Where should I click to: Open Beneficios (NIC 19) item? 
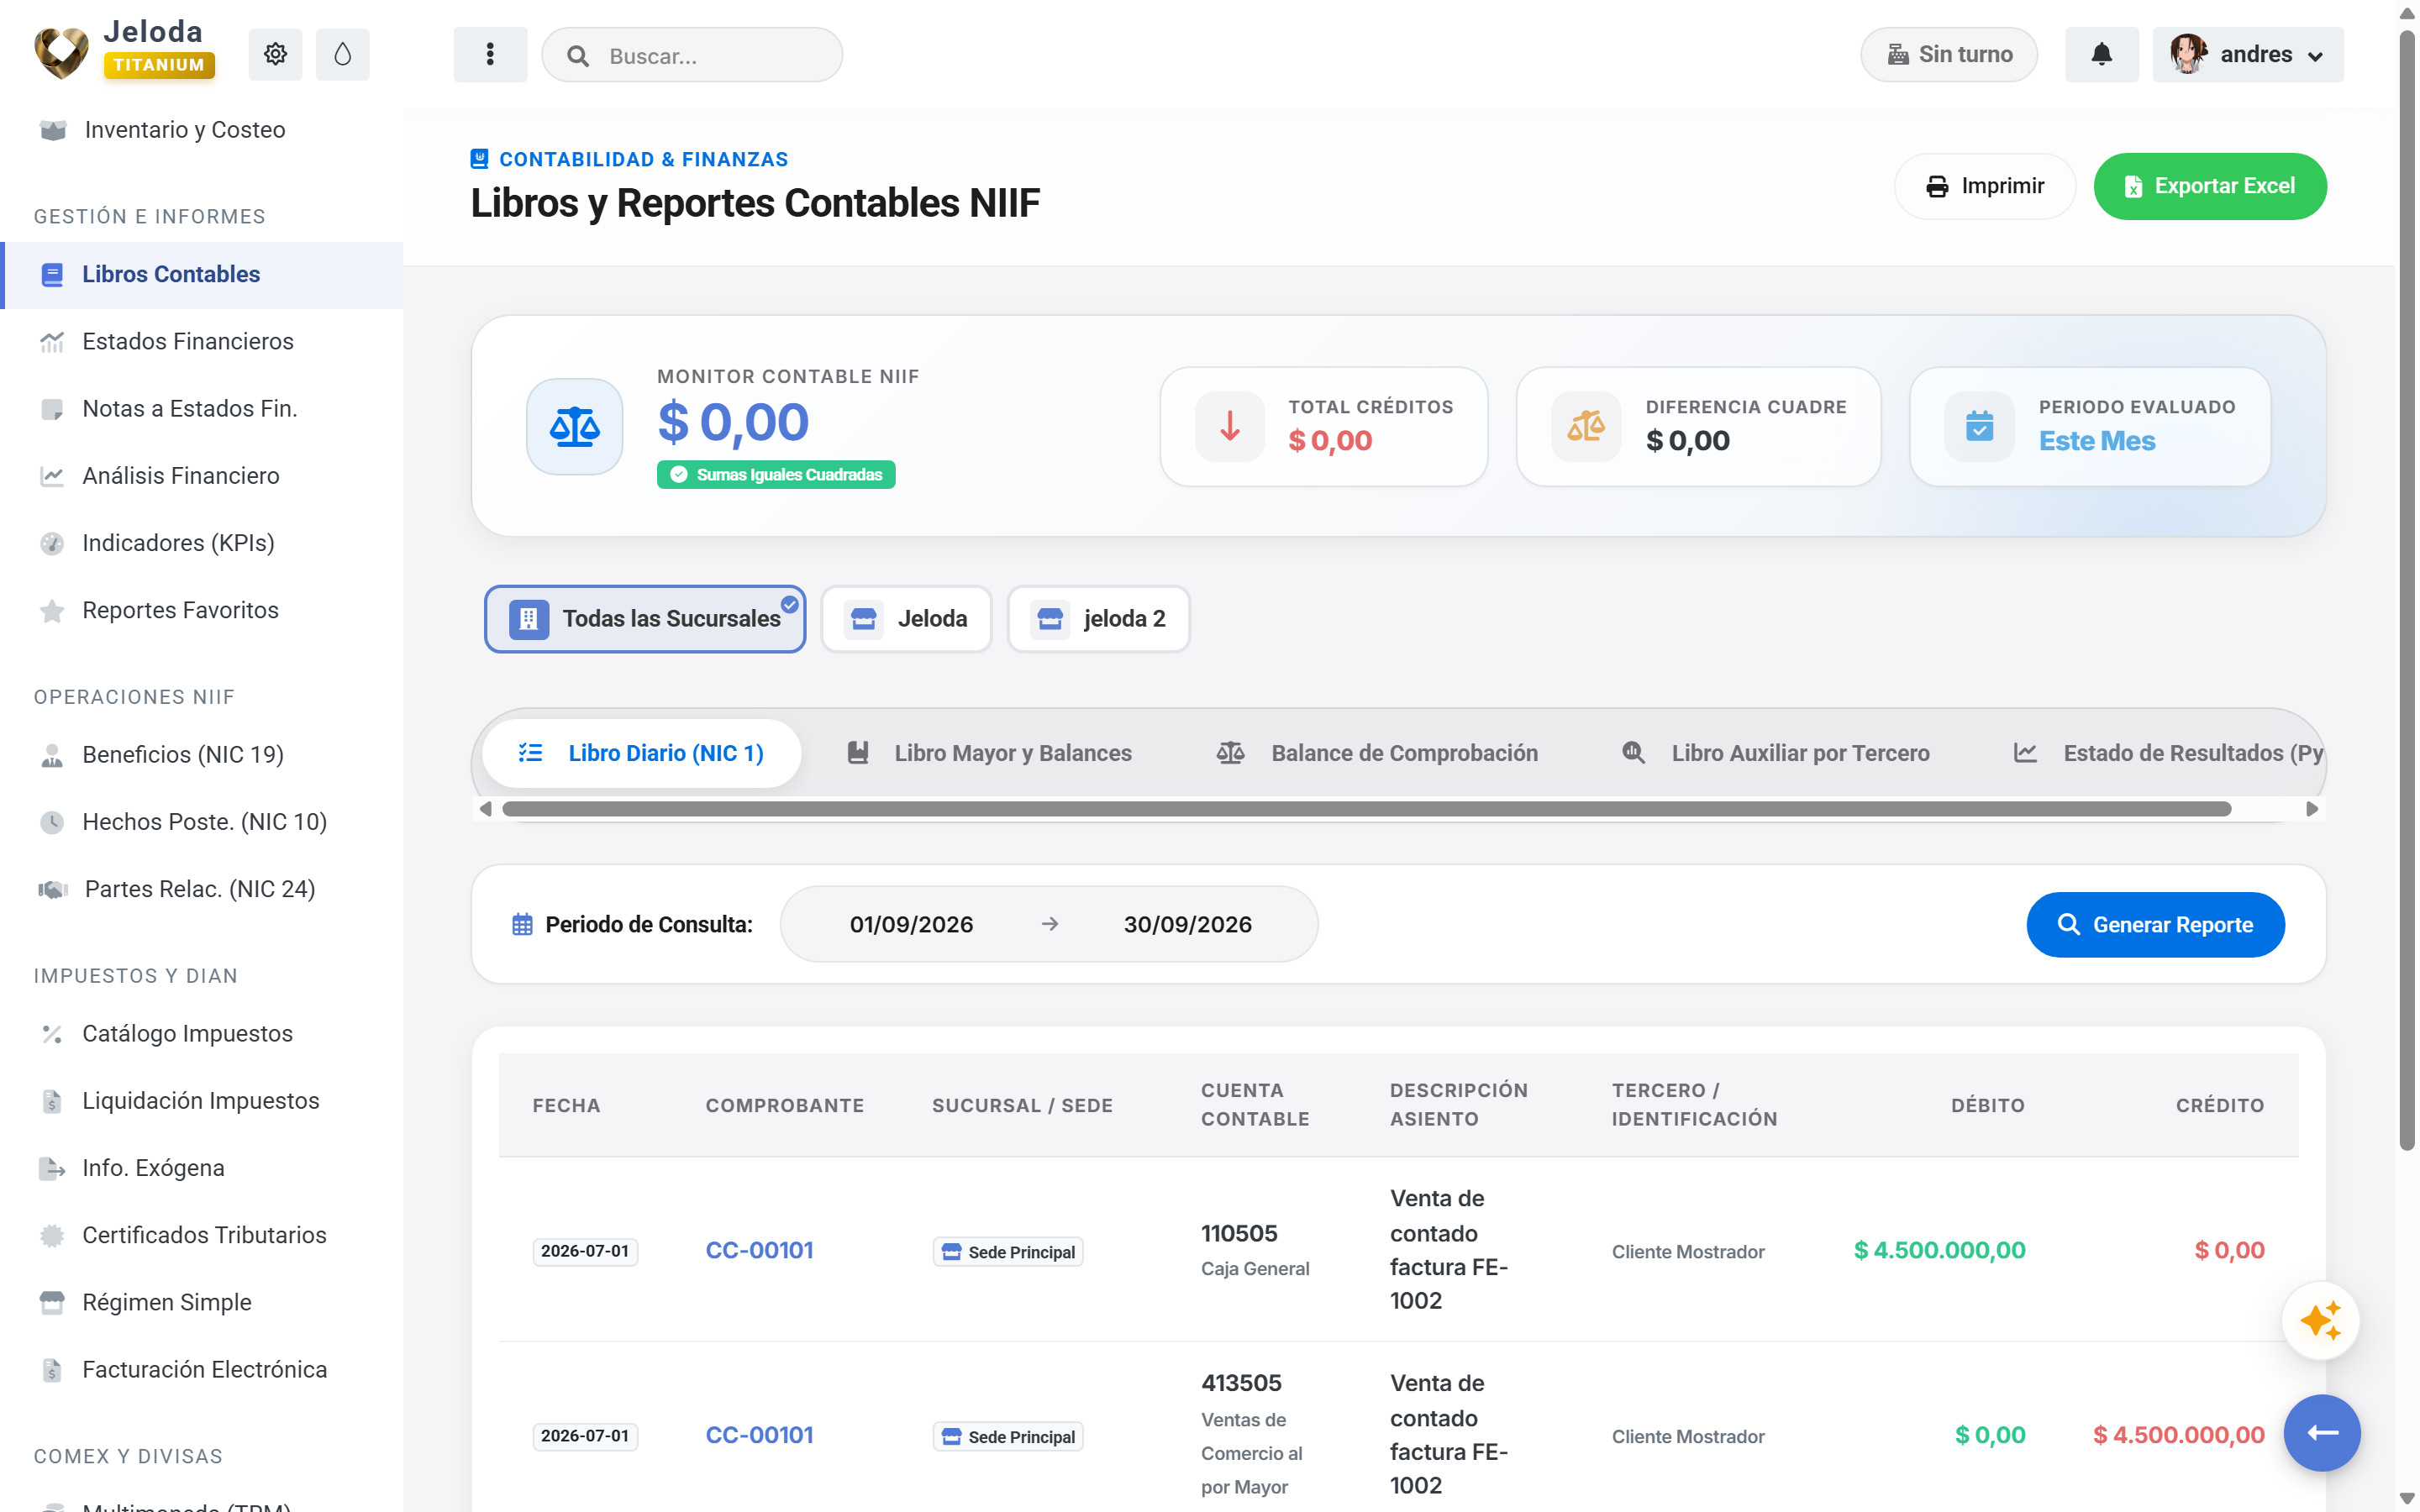tap(202, 754)
